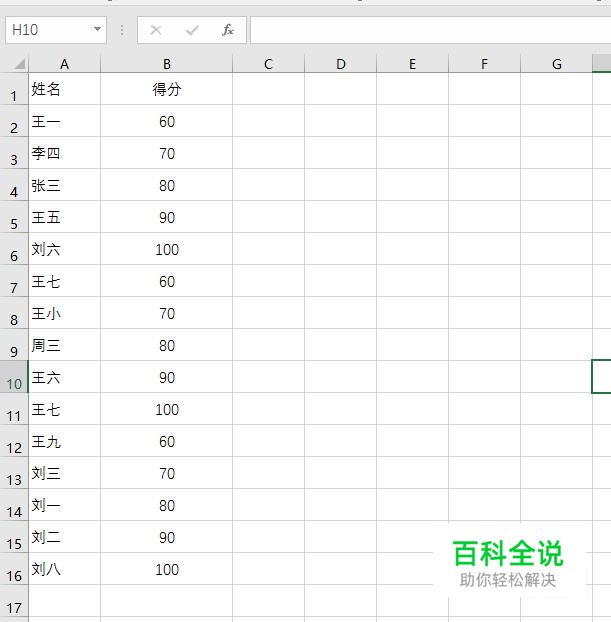Click into the formula bar field
Viewport: 611px width, 622px height.
[431, 30]
